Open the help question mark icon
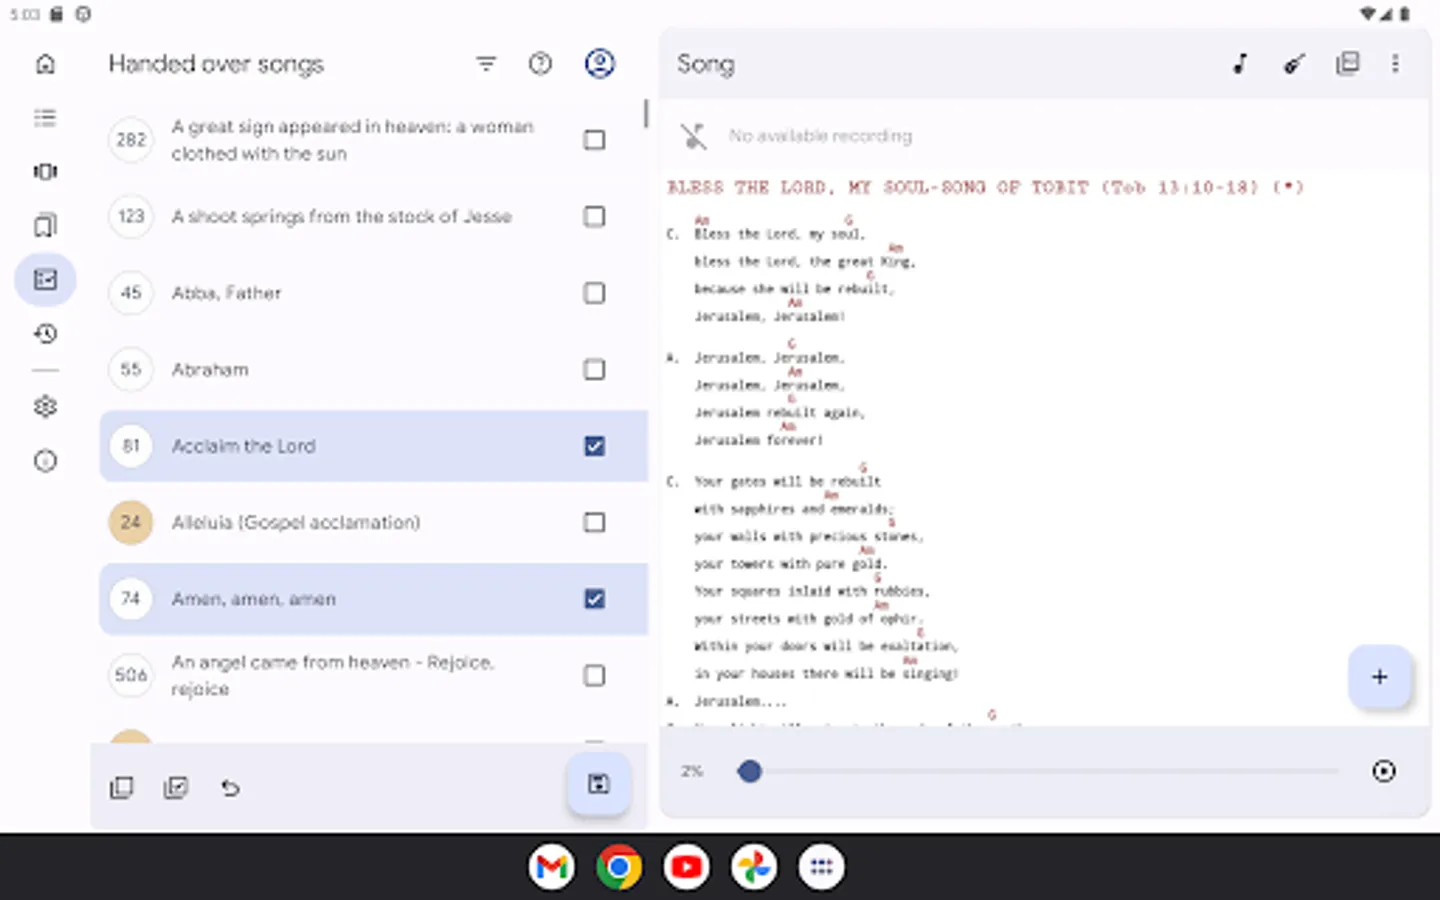This screenshot has width=1440, height=900. pyautogui.click(x=540, y=64)
